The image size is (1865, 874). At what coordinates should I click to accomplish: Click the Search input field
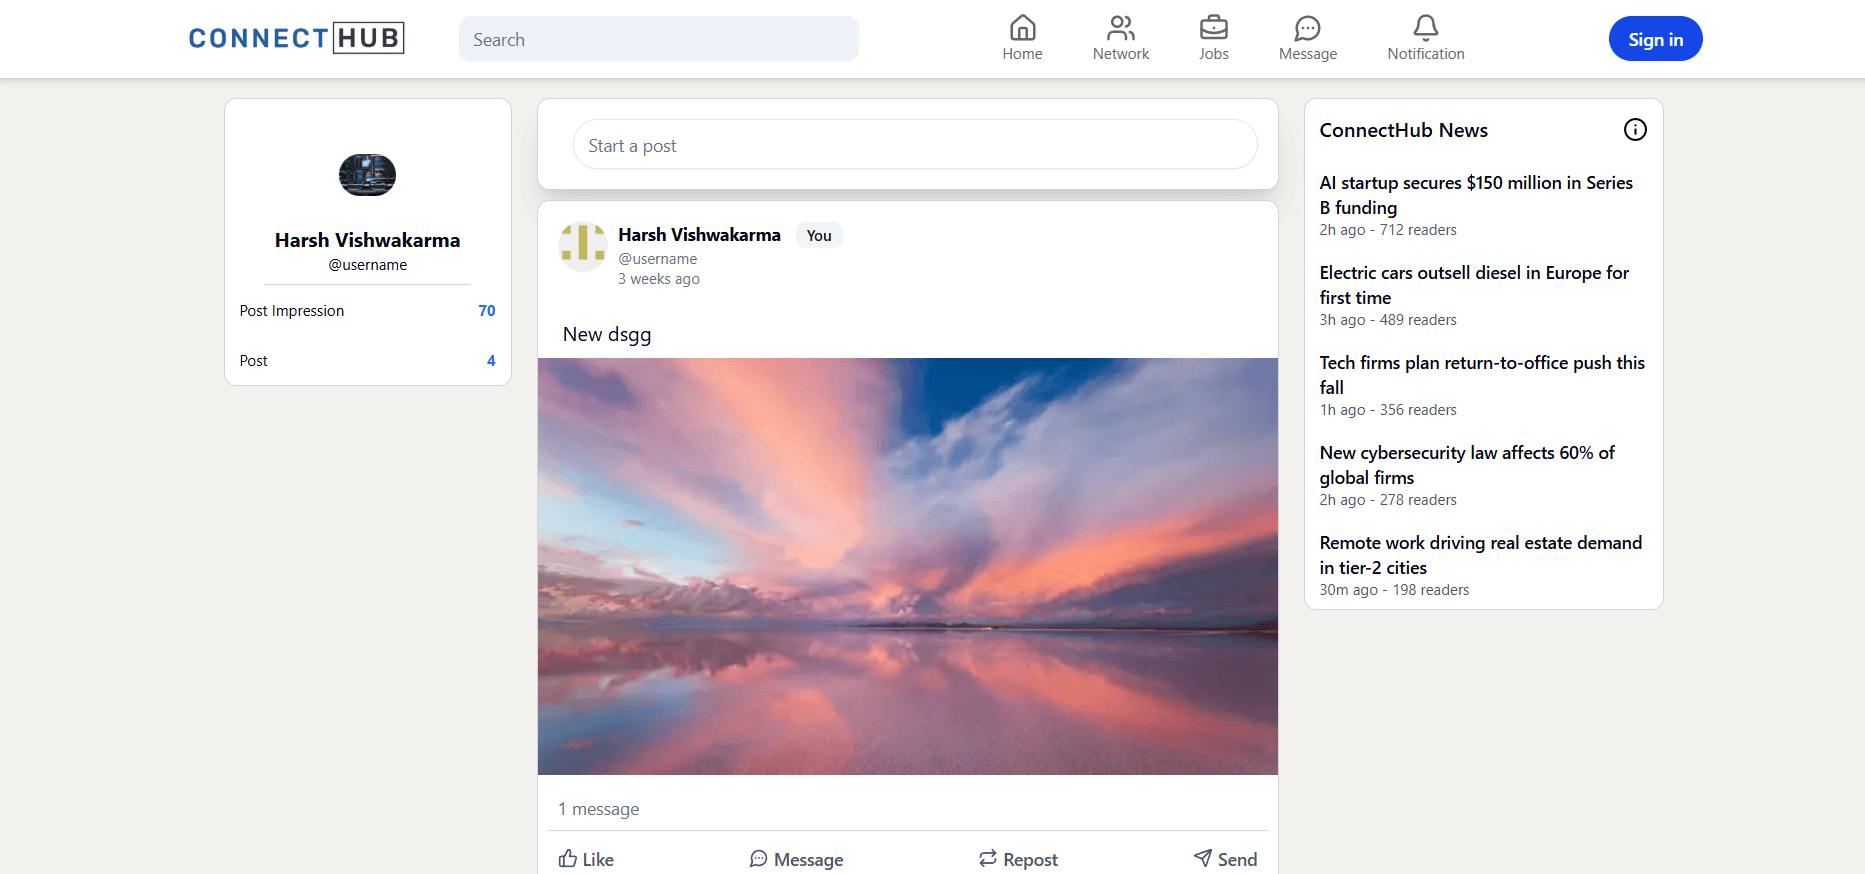tap(658, 39)
